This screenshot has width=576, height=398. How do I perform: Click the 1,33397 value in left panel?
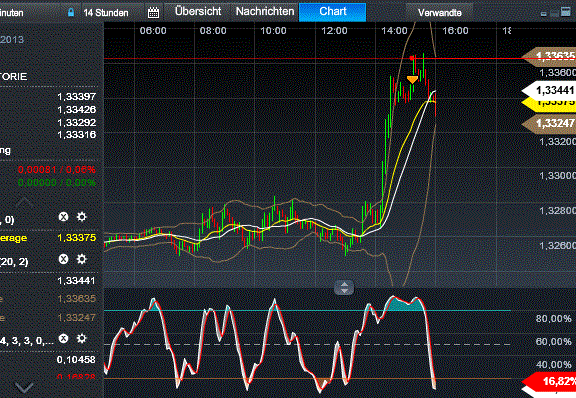point(76,97)
